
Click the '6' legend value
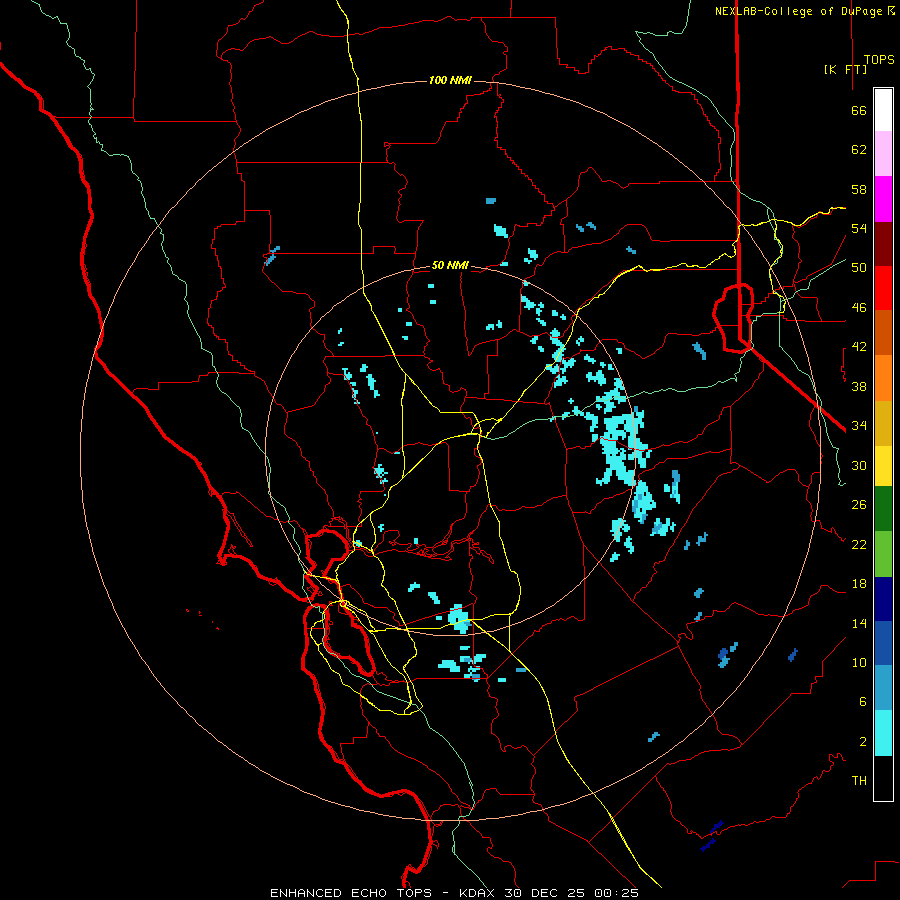click(x=863, y=702)
